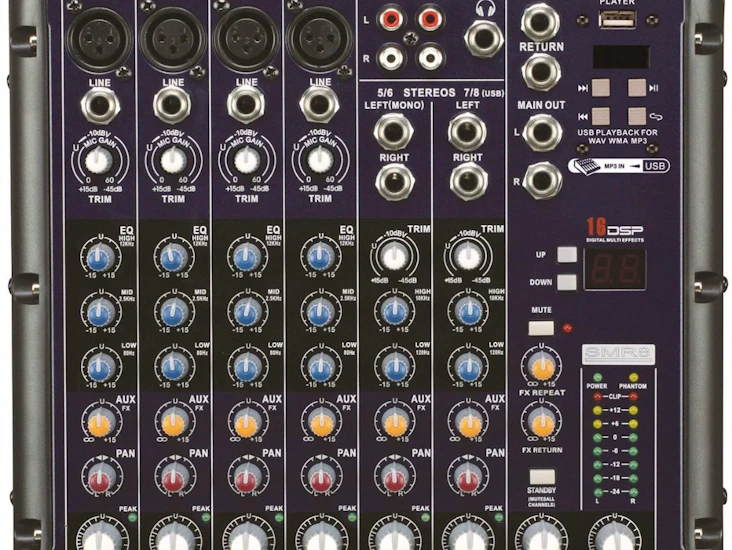
Task: Point at the red MUTE indicator LED
Action: pos(567,328)
